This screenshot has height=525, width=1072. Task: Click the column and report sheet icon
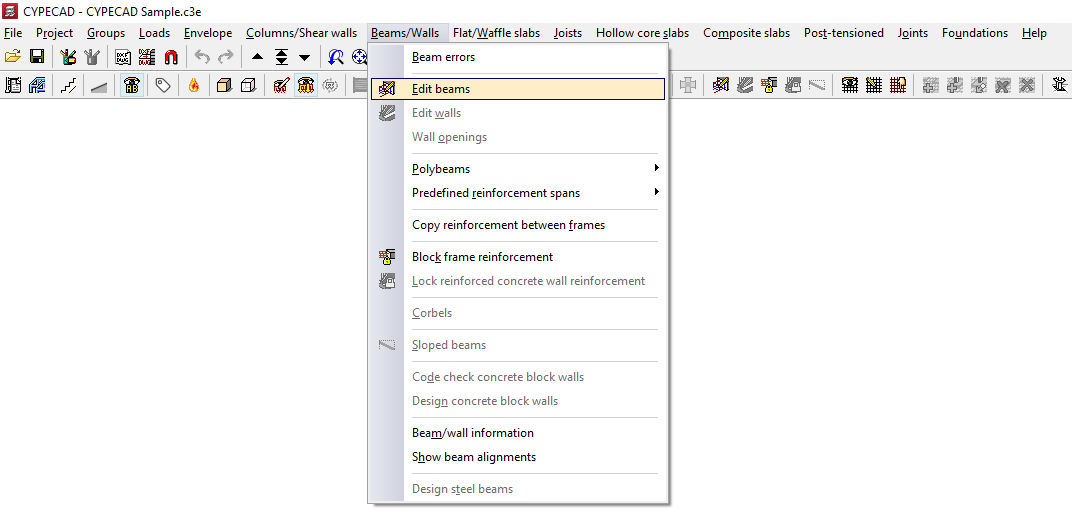[13, 85]
